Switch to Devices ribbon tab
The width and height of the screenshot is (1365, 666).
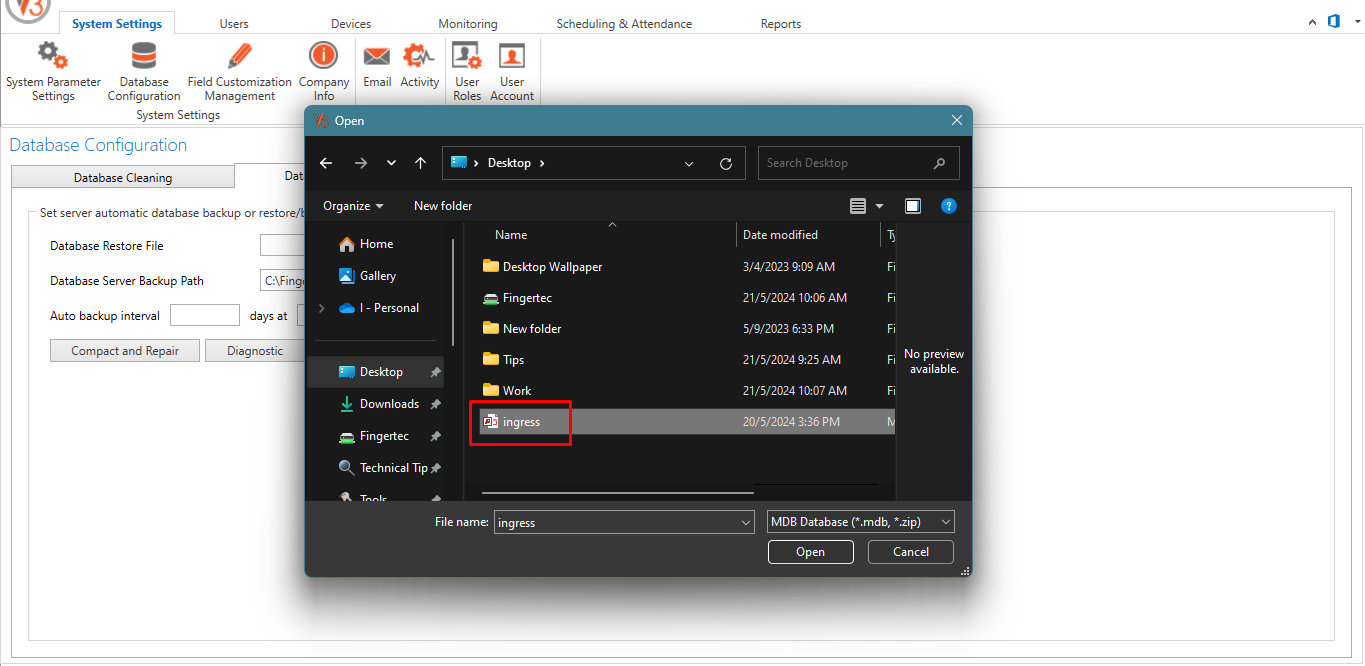click(x=351, y=24)
